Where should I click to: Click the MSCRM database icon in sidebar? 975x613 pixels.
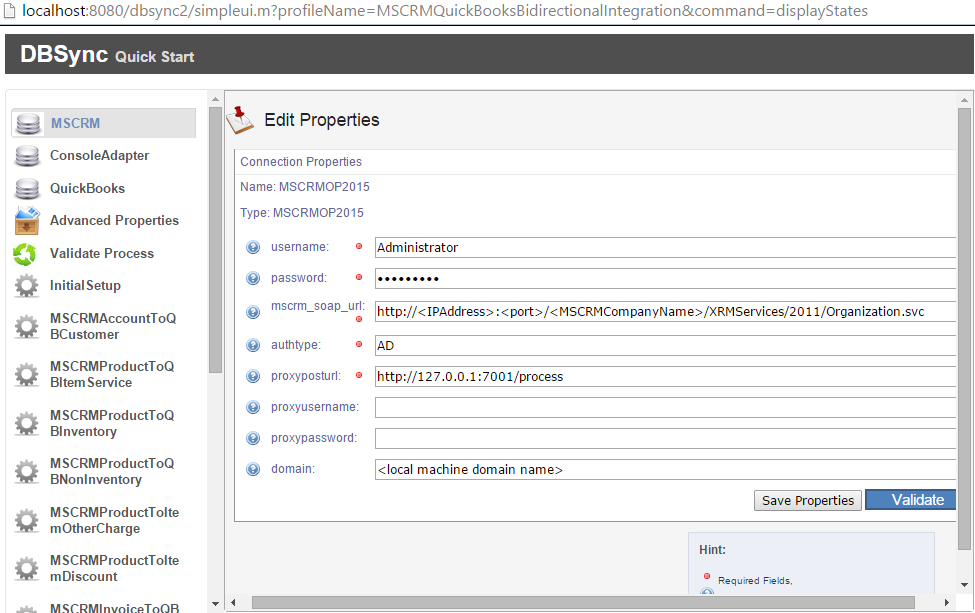[x=28, y=124]
